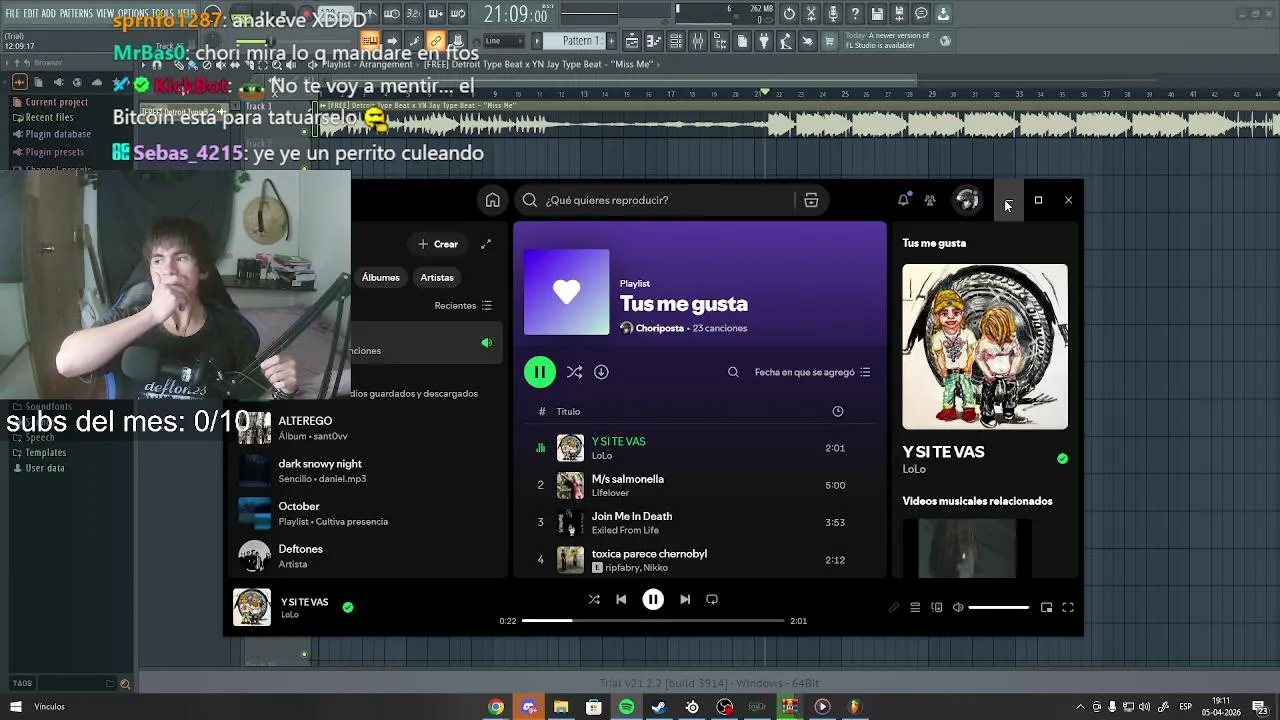This screenshot has width=1280, height=720.
Task: Click Spotify search input field
Action: (x=655, y=200)
